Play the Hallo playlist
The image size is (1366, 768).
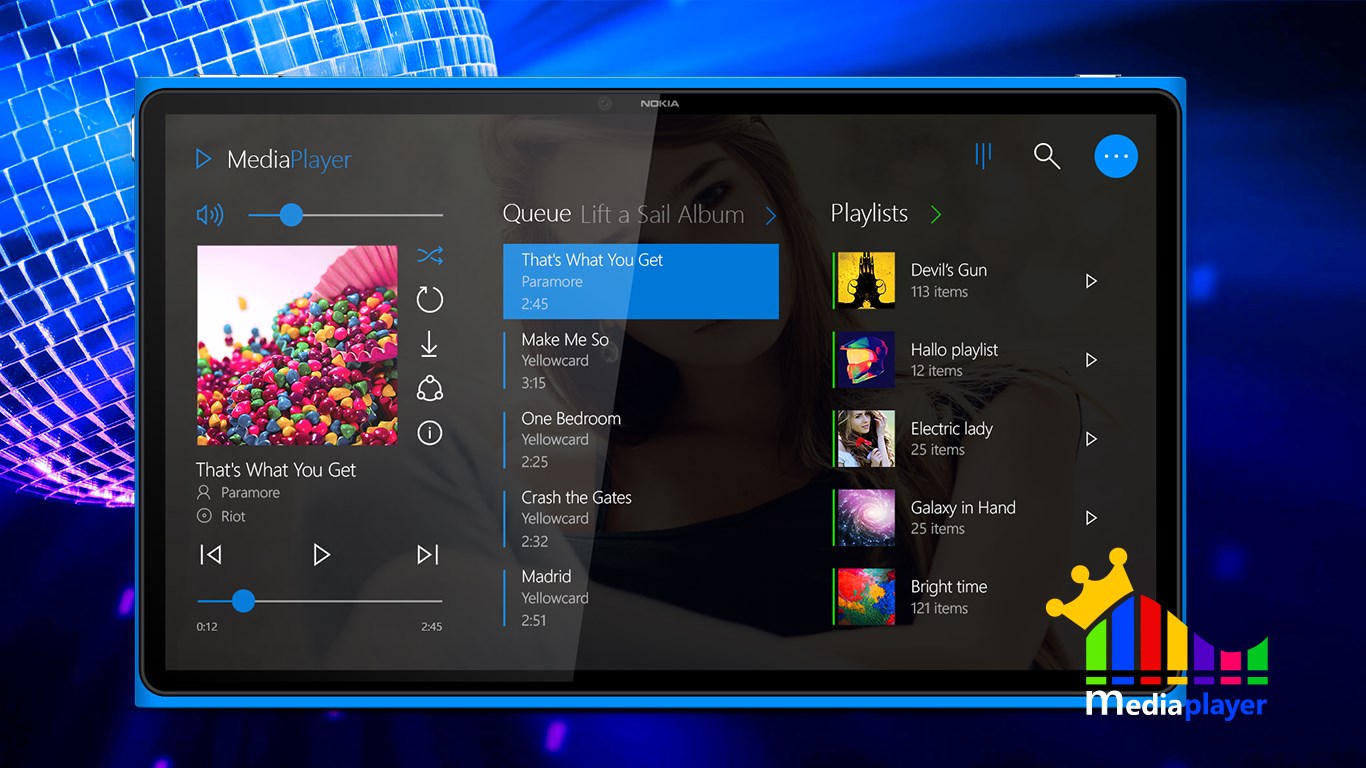1091,360
